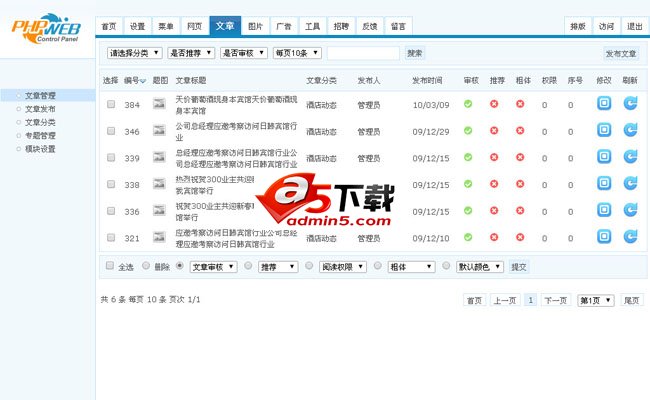
Task: Click the refresh icon for article 346
Action: pyautogui.click(x=630, y=130)
